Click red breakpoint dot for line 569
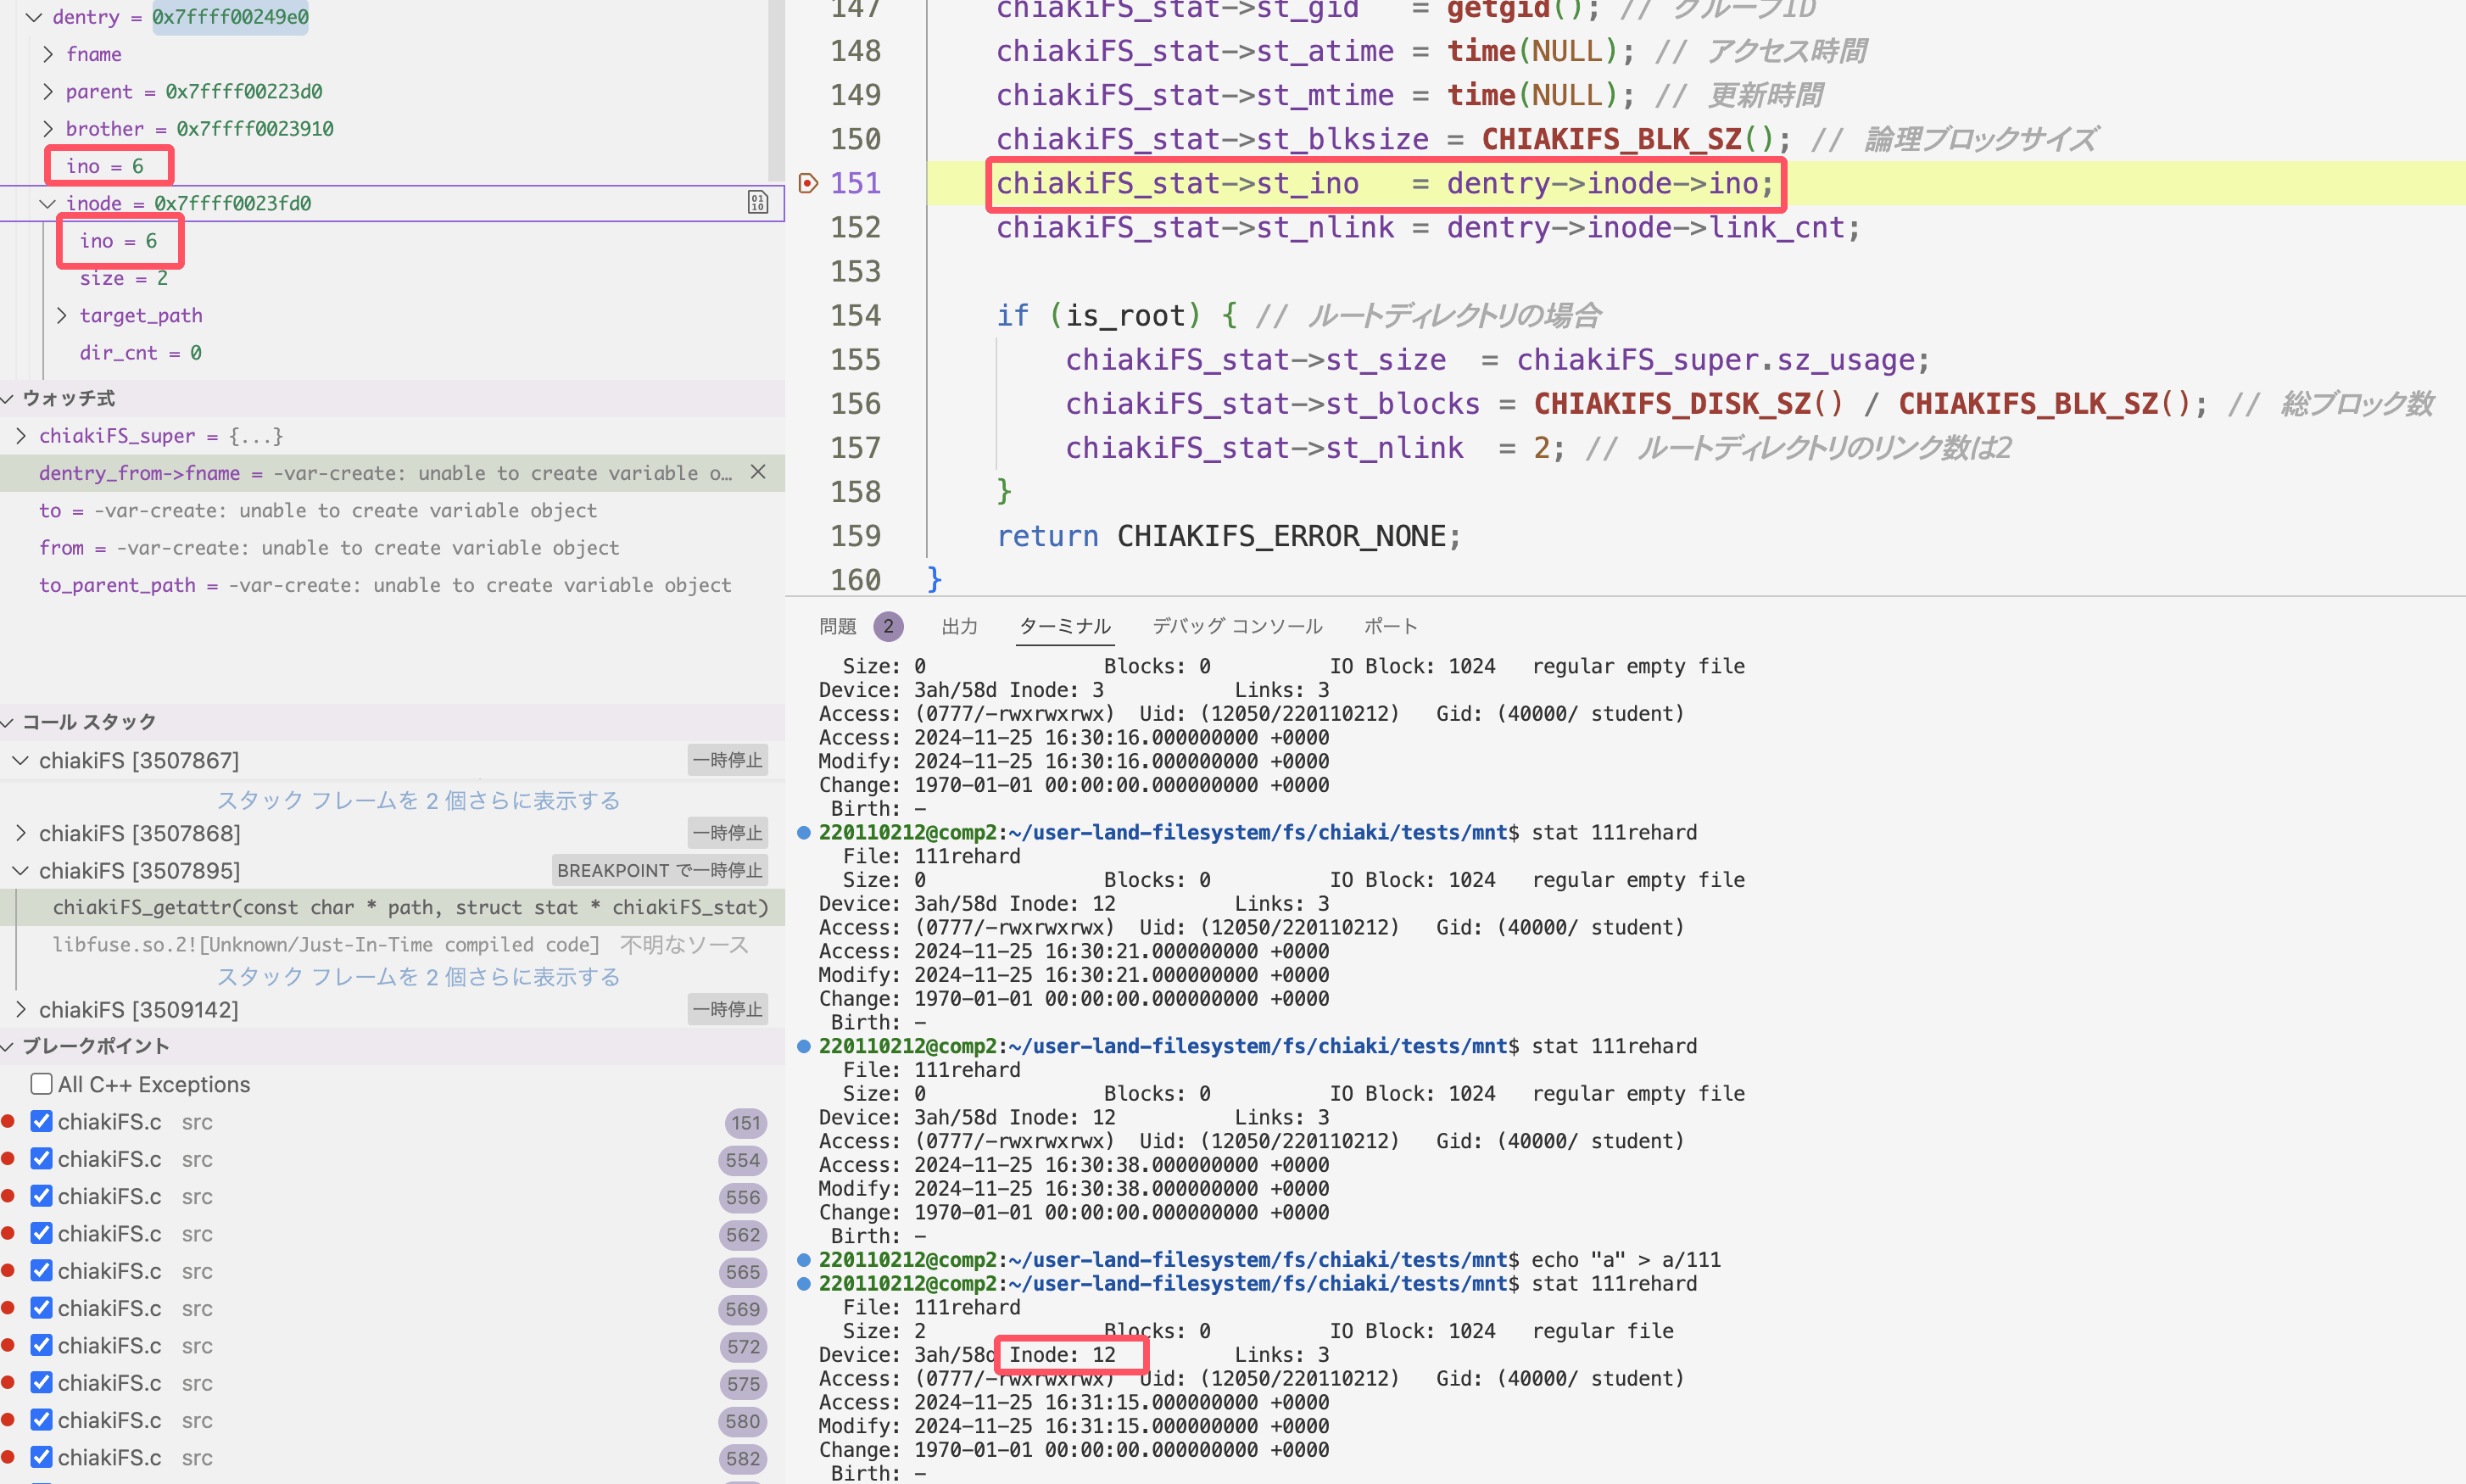The height and width of the screenshot is (1484, 2466). [8, 1308]
